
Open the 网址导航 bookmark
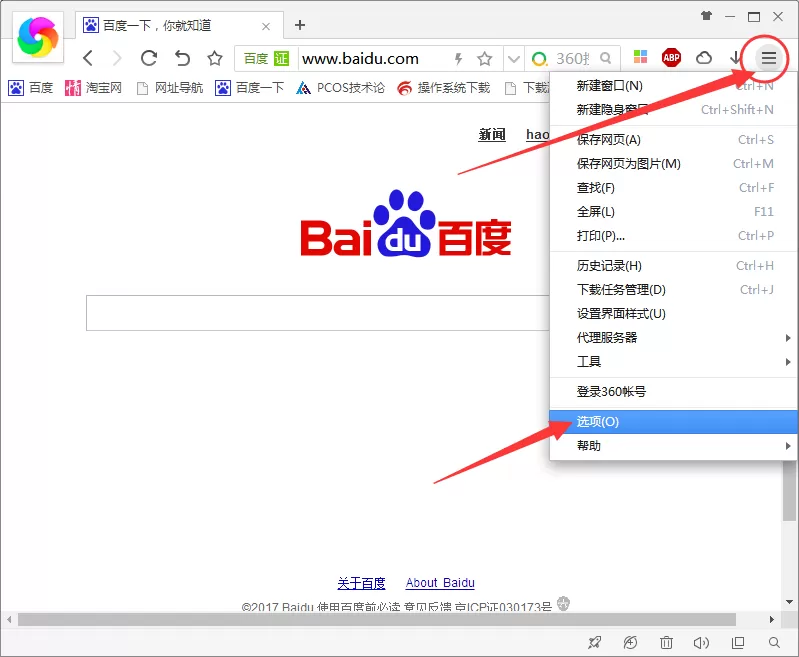pos(170,88)
